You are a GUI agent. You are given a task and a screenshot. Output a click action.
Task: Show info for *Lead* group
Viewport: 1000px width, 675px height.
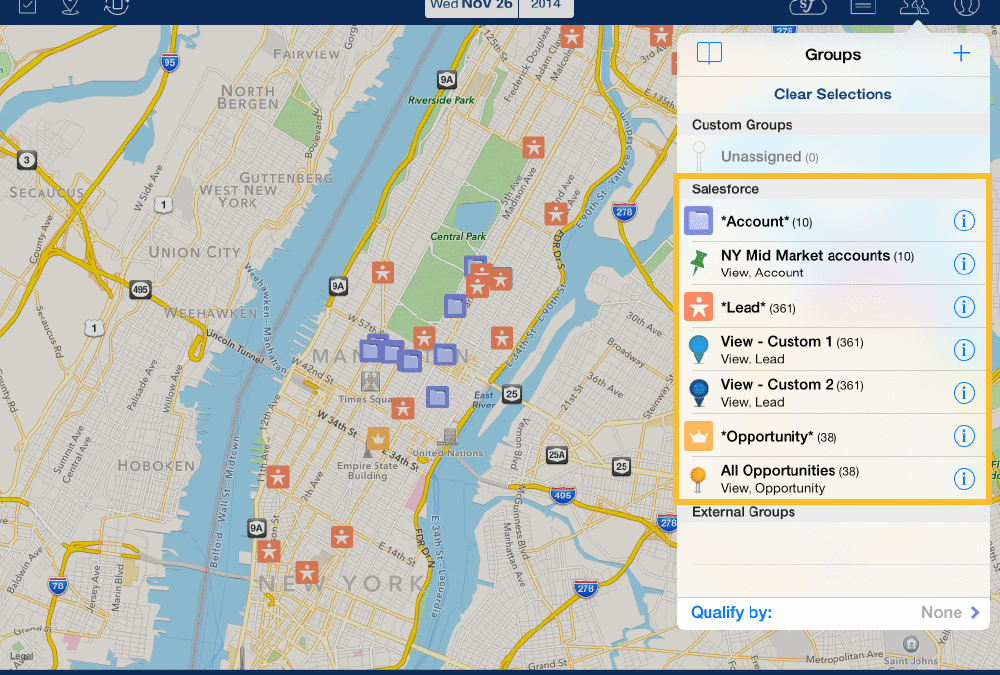pos(964,307)
